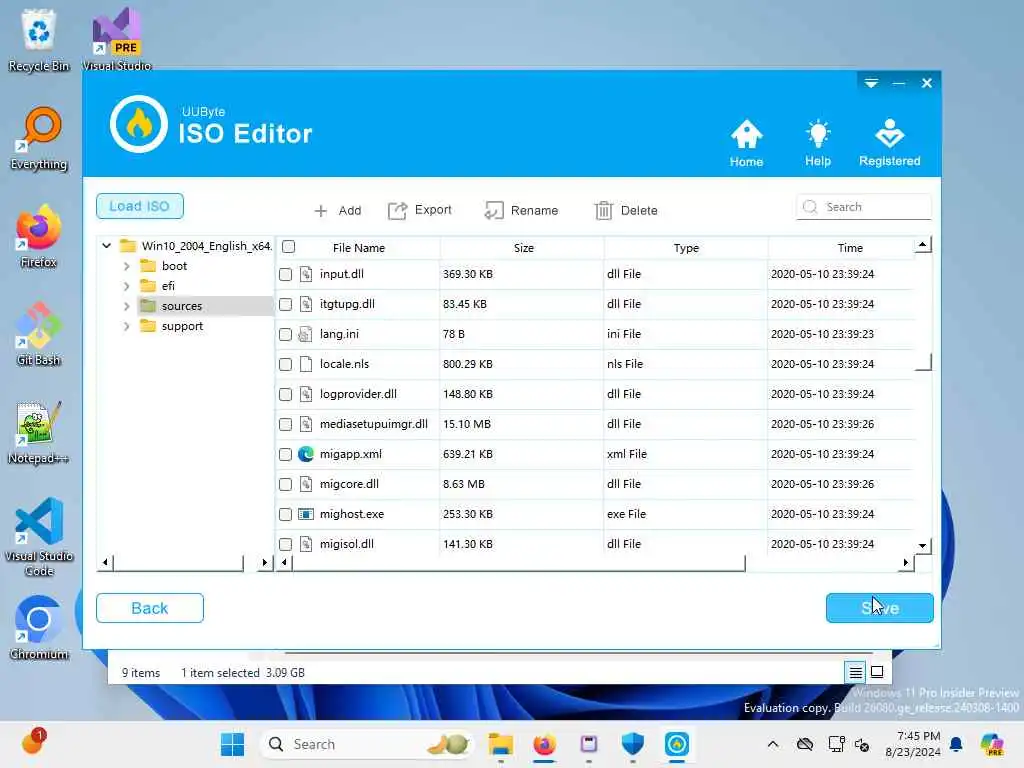Click file list horizontal scroll right arrow
The width and height of the screenshot is (1024, 768).
tap(906, 562)
